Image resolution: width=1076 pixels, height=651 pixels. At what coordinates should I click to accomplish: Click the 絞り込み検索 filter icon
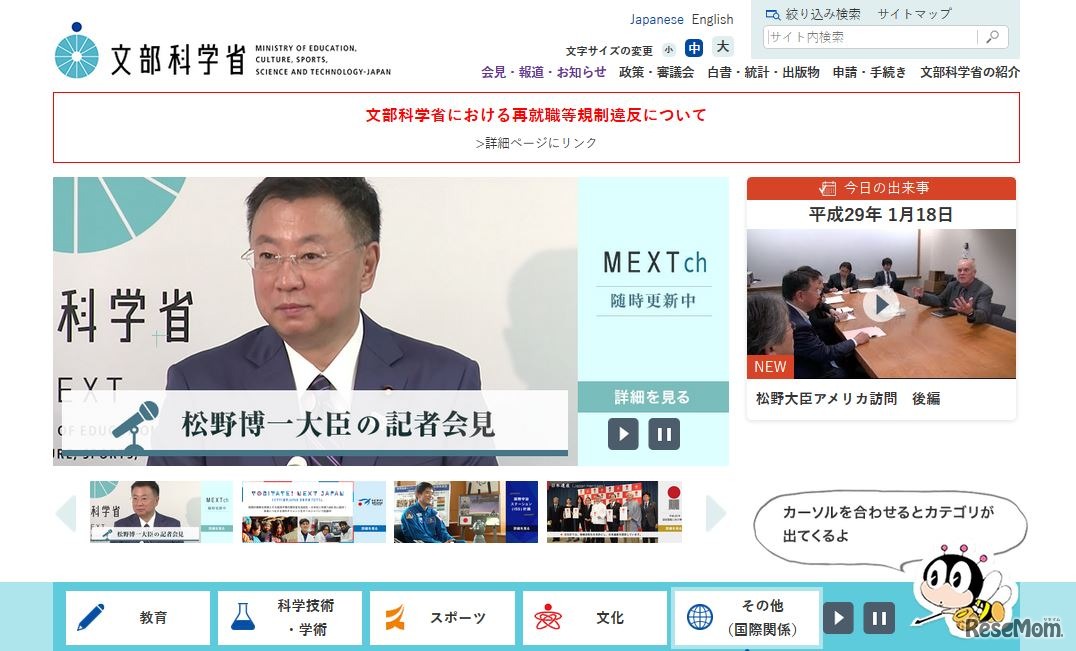[x=772, y=14]
